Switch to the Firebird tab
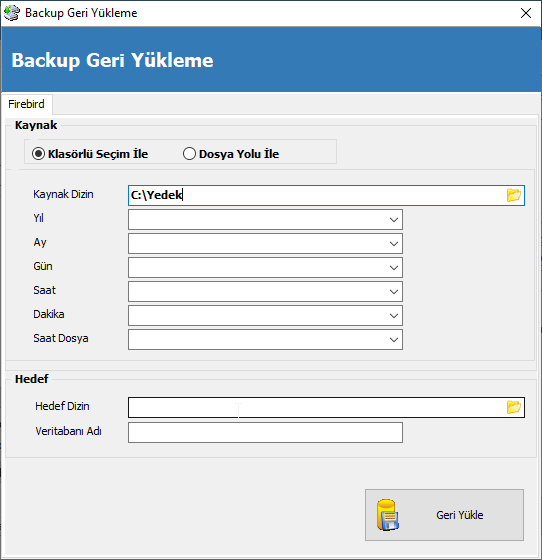The image size is (542, 560). (x=27, y=104)
